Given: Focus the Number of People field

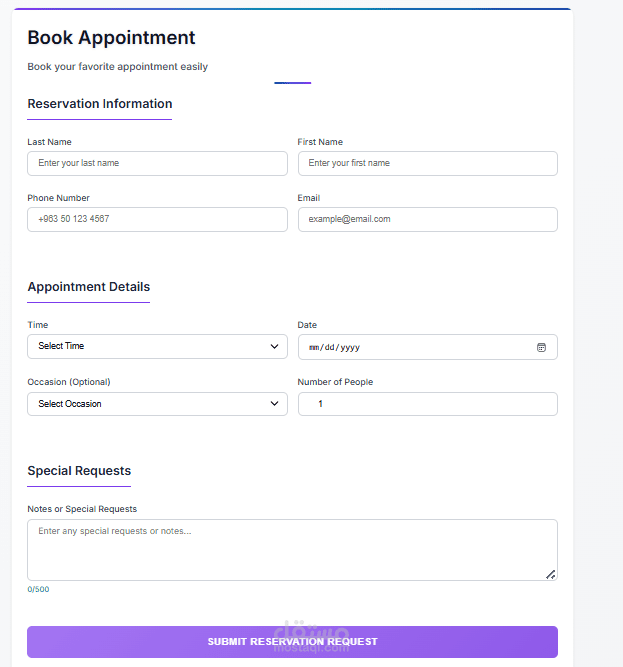Looking at the screenshot, I should pos(427,404).
